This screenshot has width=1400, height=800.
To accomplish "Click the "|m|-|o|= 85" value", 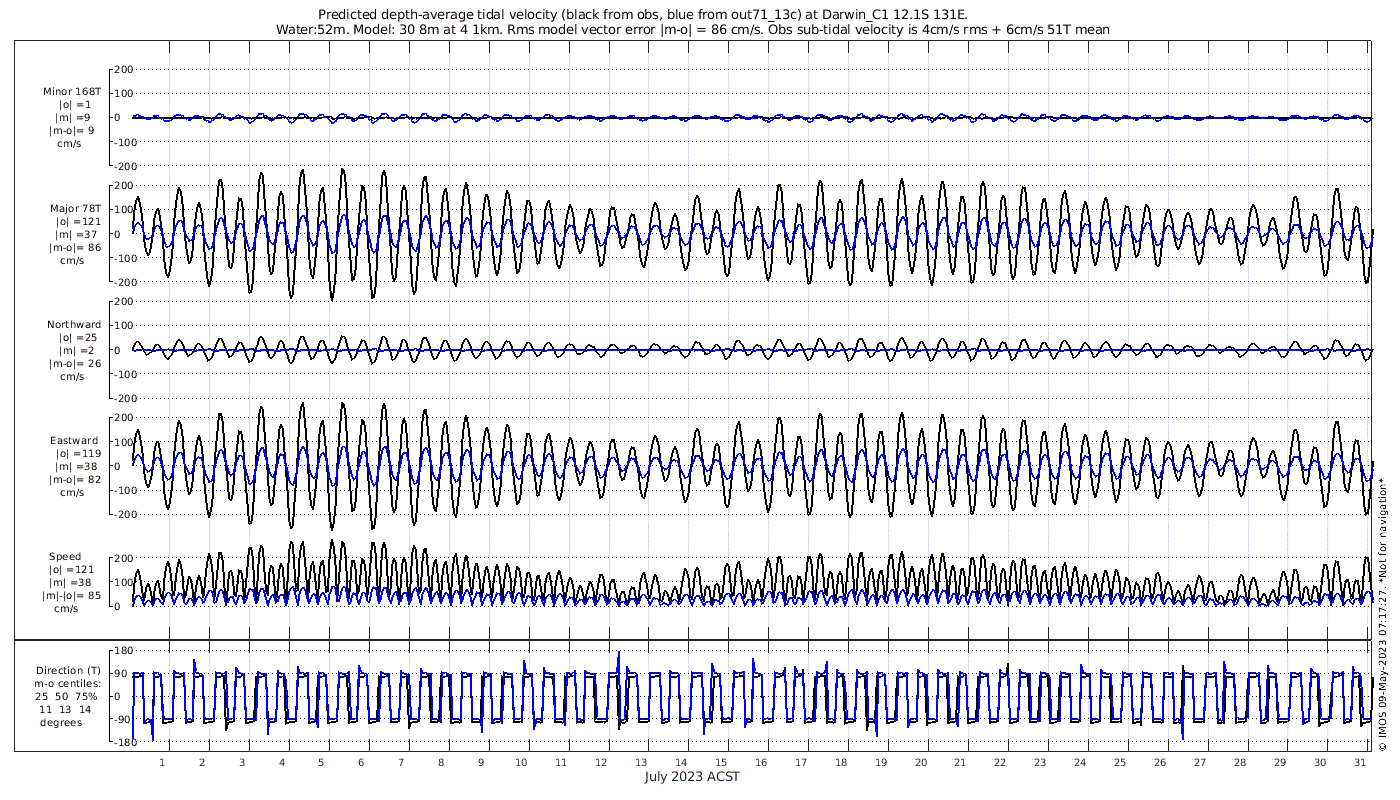I will click(72, 596).
